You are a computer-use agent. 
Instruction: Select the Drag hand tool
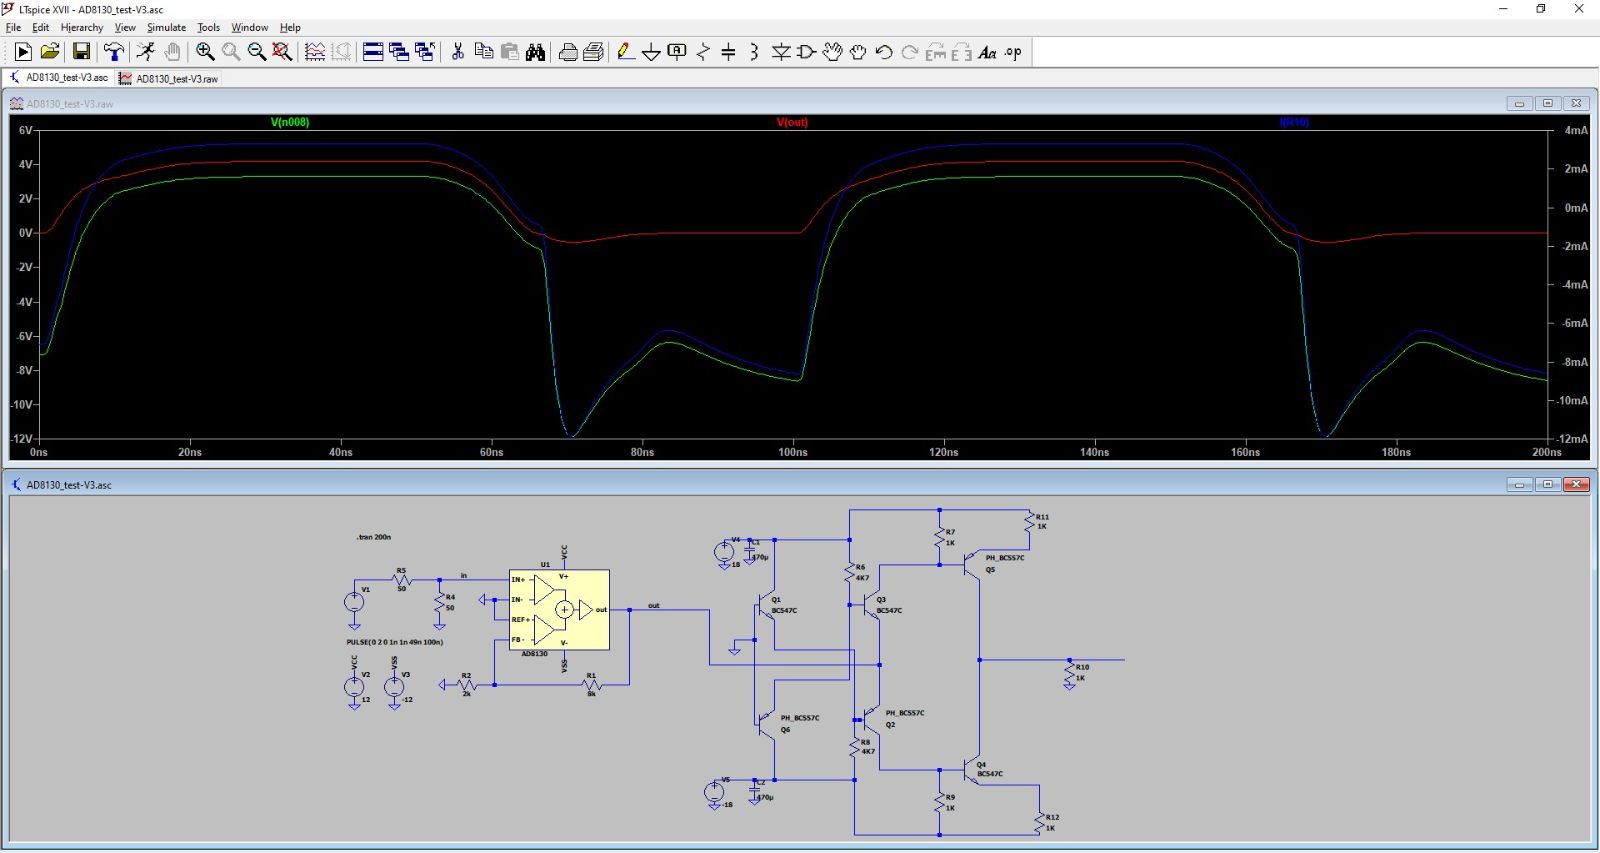[x=858, y=52]
